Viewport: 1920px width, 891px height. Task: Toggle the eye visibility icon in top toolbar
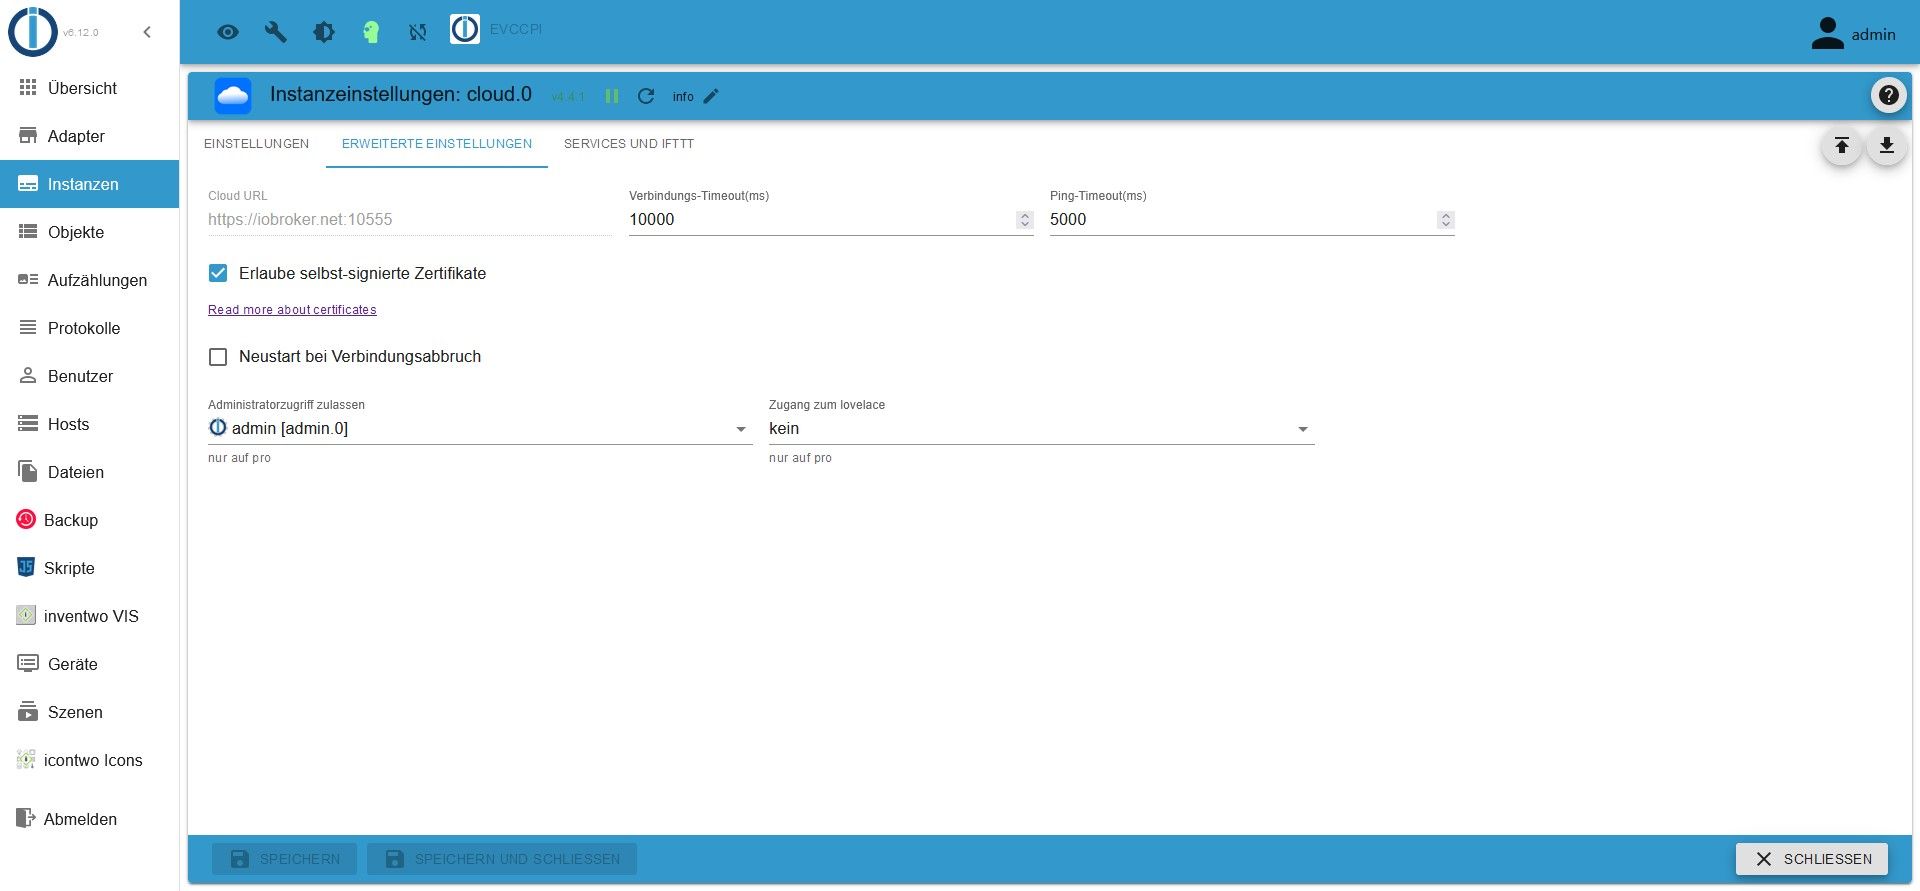(x=228, y=32)
